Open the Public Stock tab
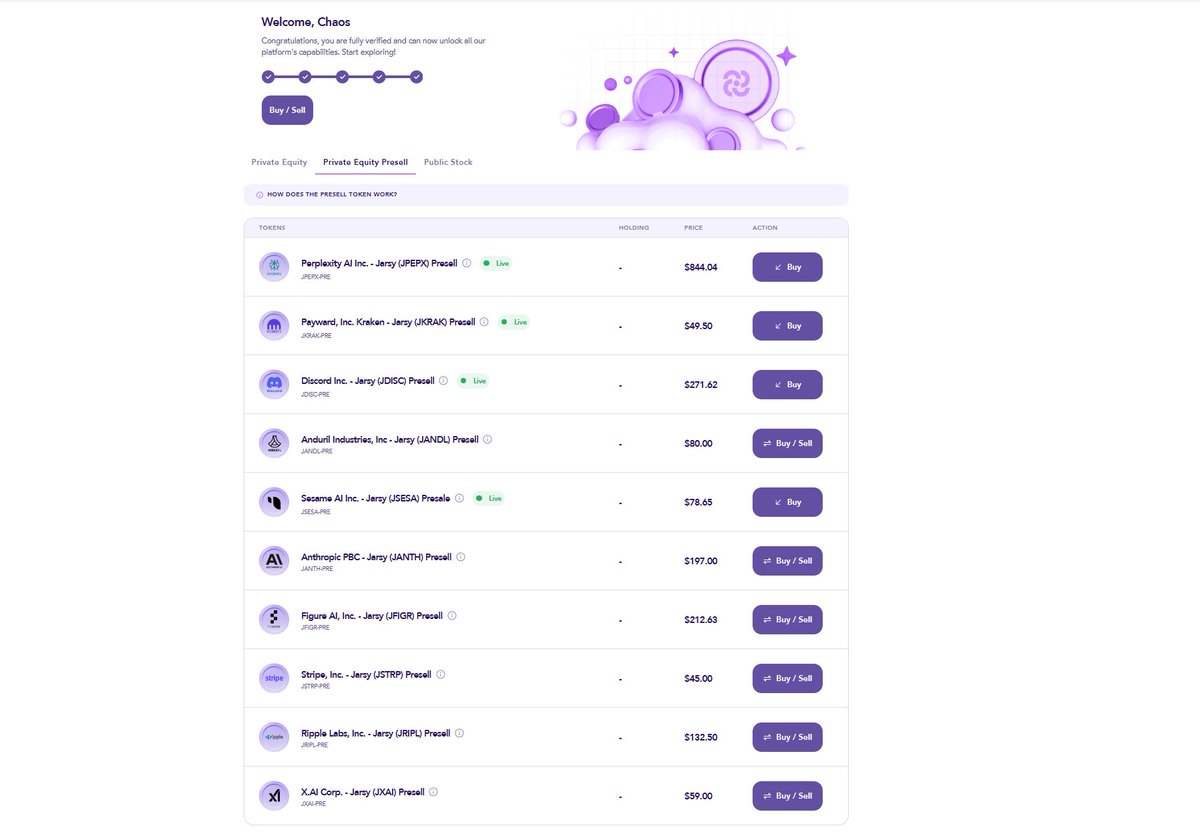The height and width of the screenshot is (834, 1200). pos(447,162)
